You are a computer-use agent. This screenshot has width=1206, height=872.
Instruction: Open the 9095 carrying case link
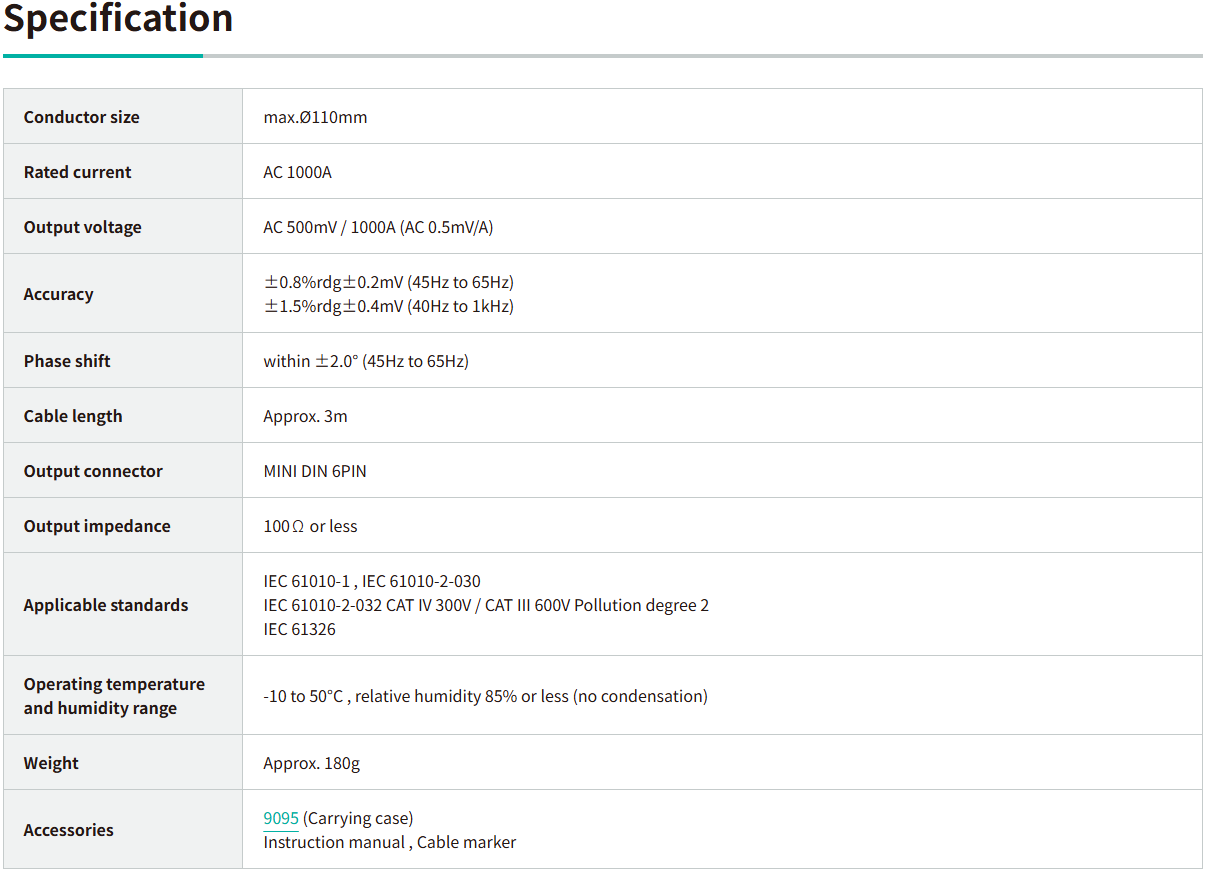coord(281,818)
